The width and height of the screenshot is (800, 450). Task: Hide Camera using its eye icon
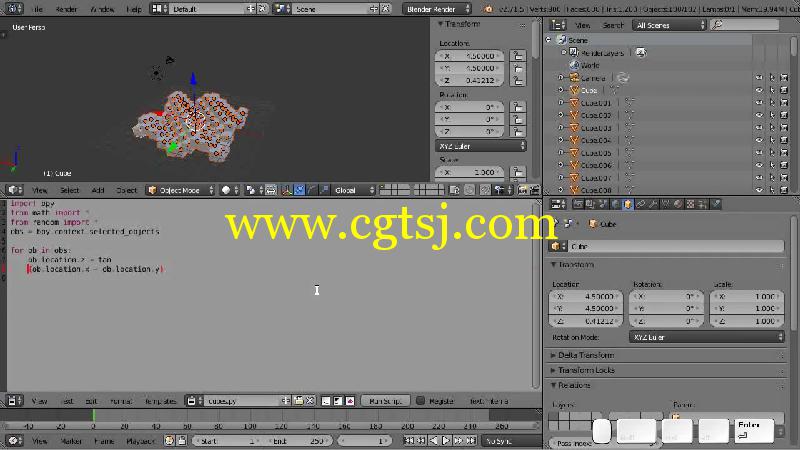[759, 78]
